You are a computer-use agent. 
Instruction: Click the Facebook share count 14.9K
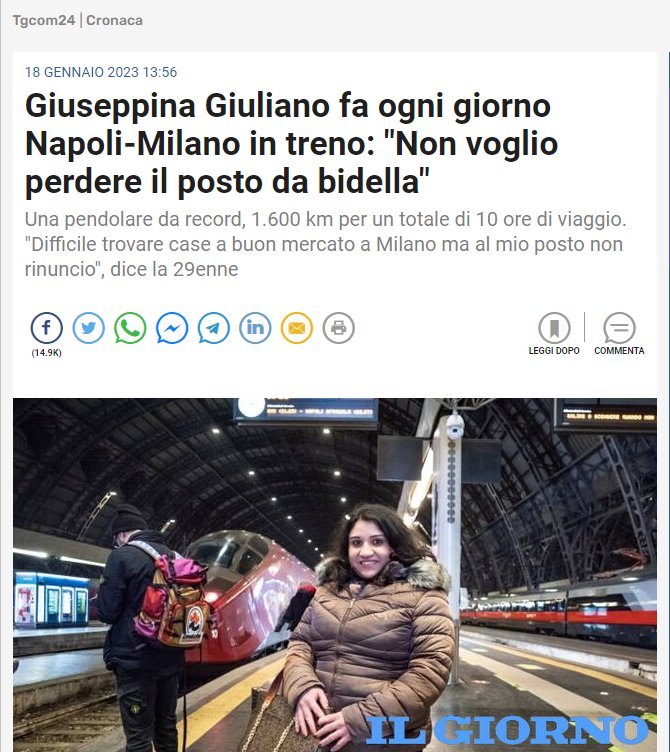tap(47, 353)
